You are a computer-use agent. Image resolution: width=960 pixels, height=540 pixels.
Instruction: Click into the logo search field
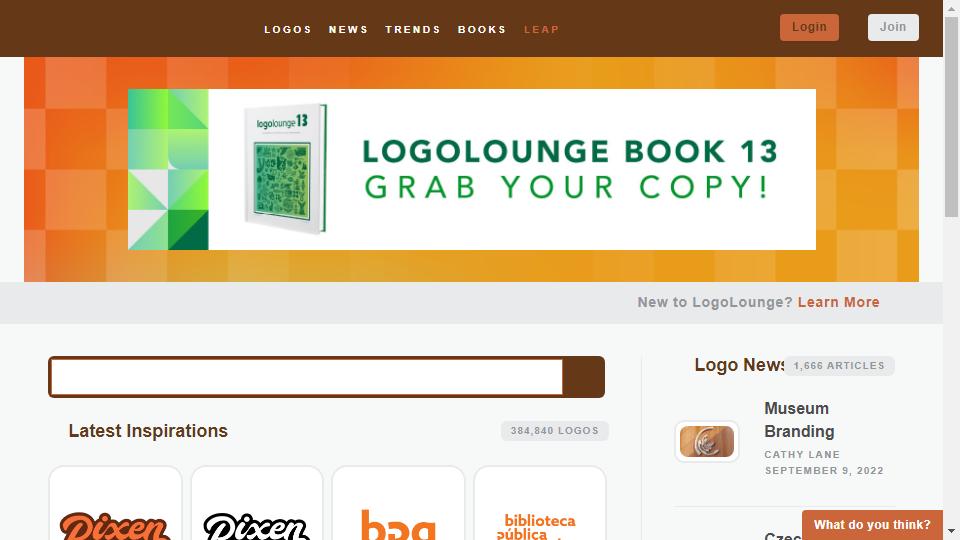point(307,377)
